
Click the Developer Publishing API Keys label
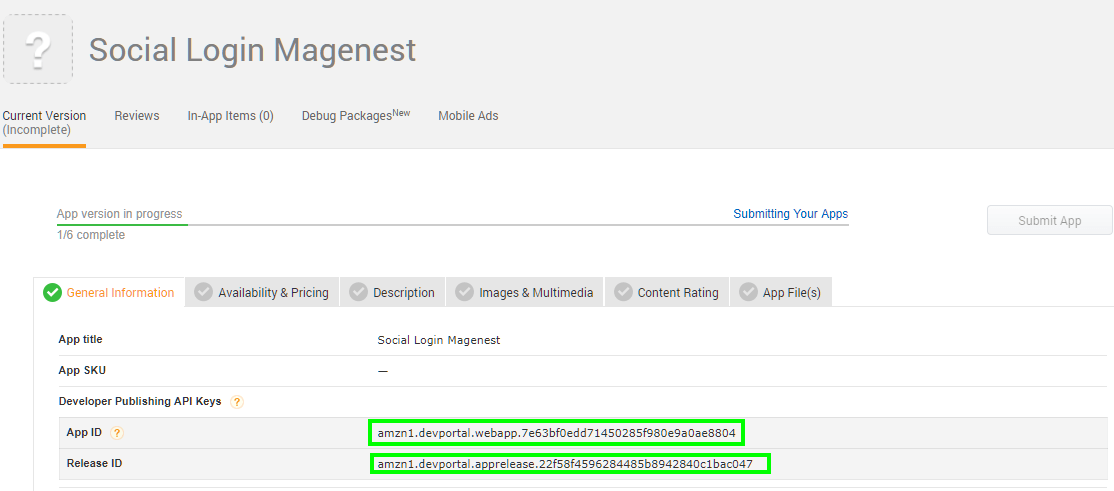tap(140, 401)
